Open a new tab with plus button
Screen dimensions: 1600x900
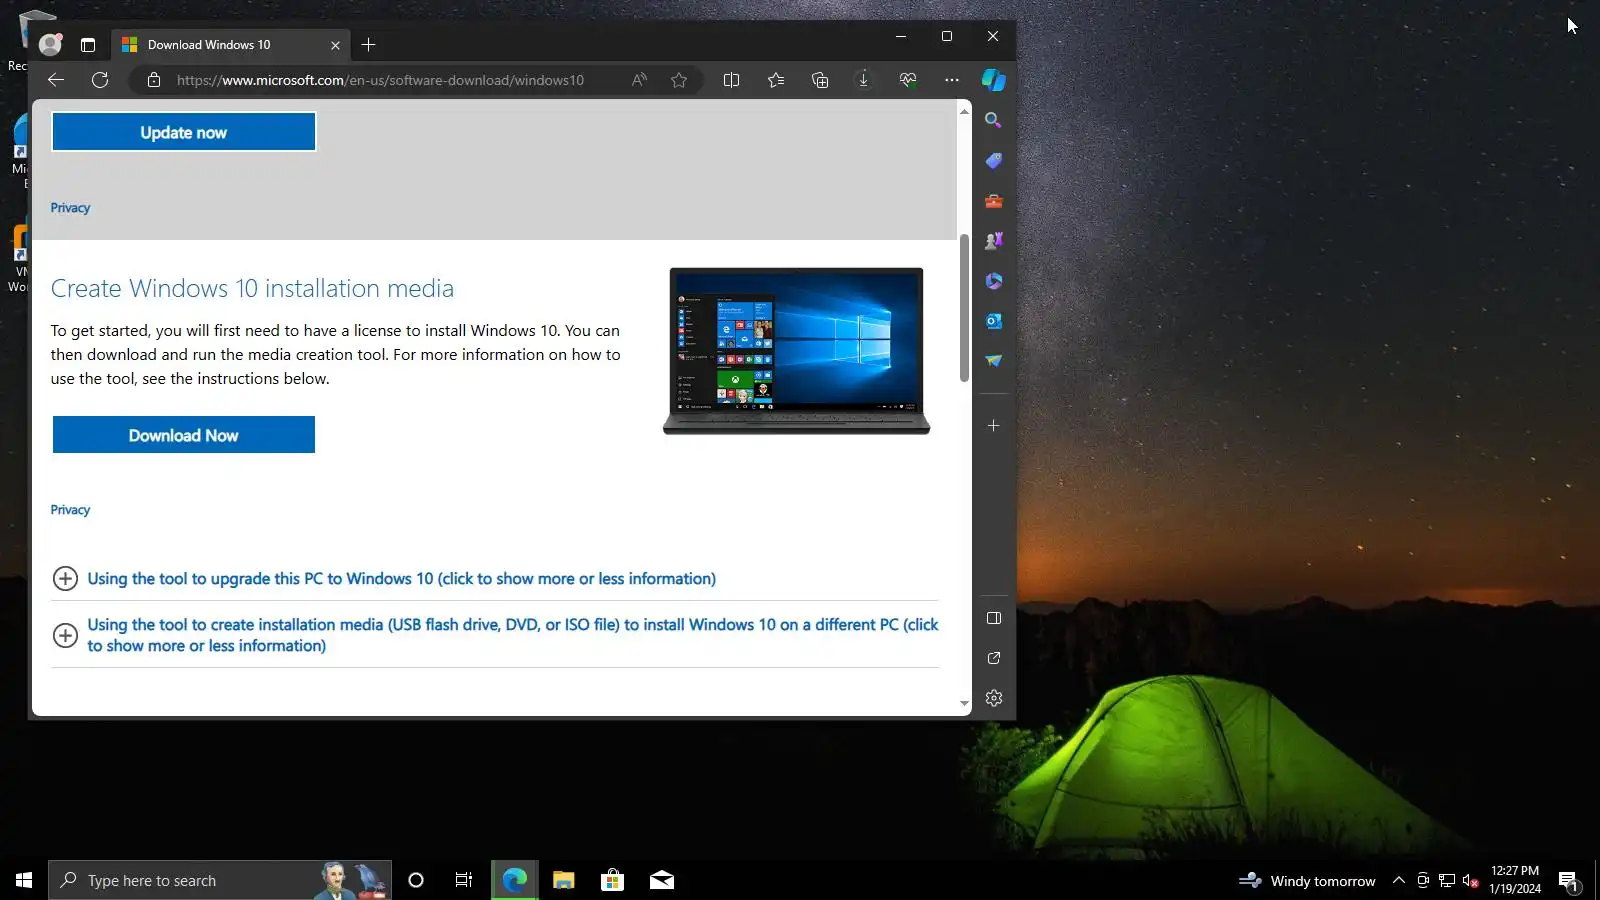tap(368, 45)
